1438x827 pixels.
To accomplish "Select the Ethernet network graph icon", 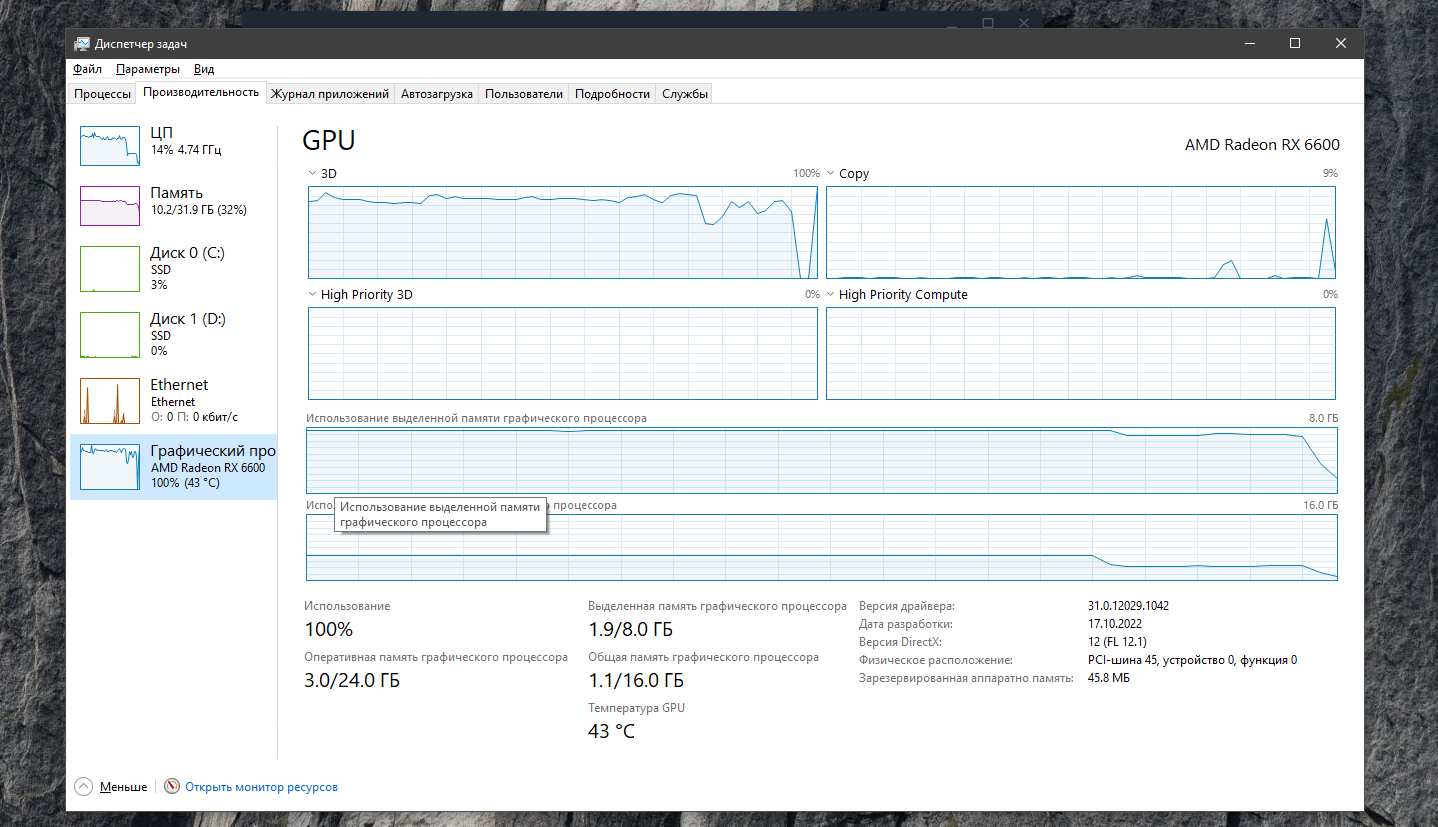I will coord(110,401).
